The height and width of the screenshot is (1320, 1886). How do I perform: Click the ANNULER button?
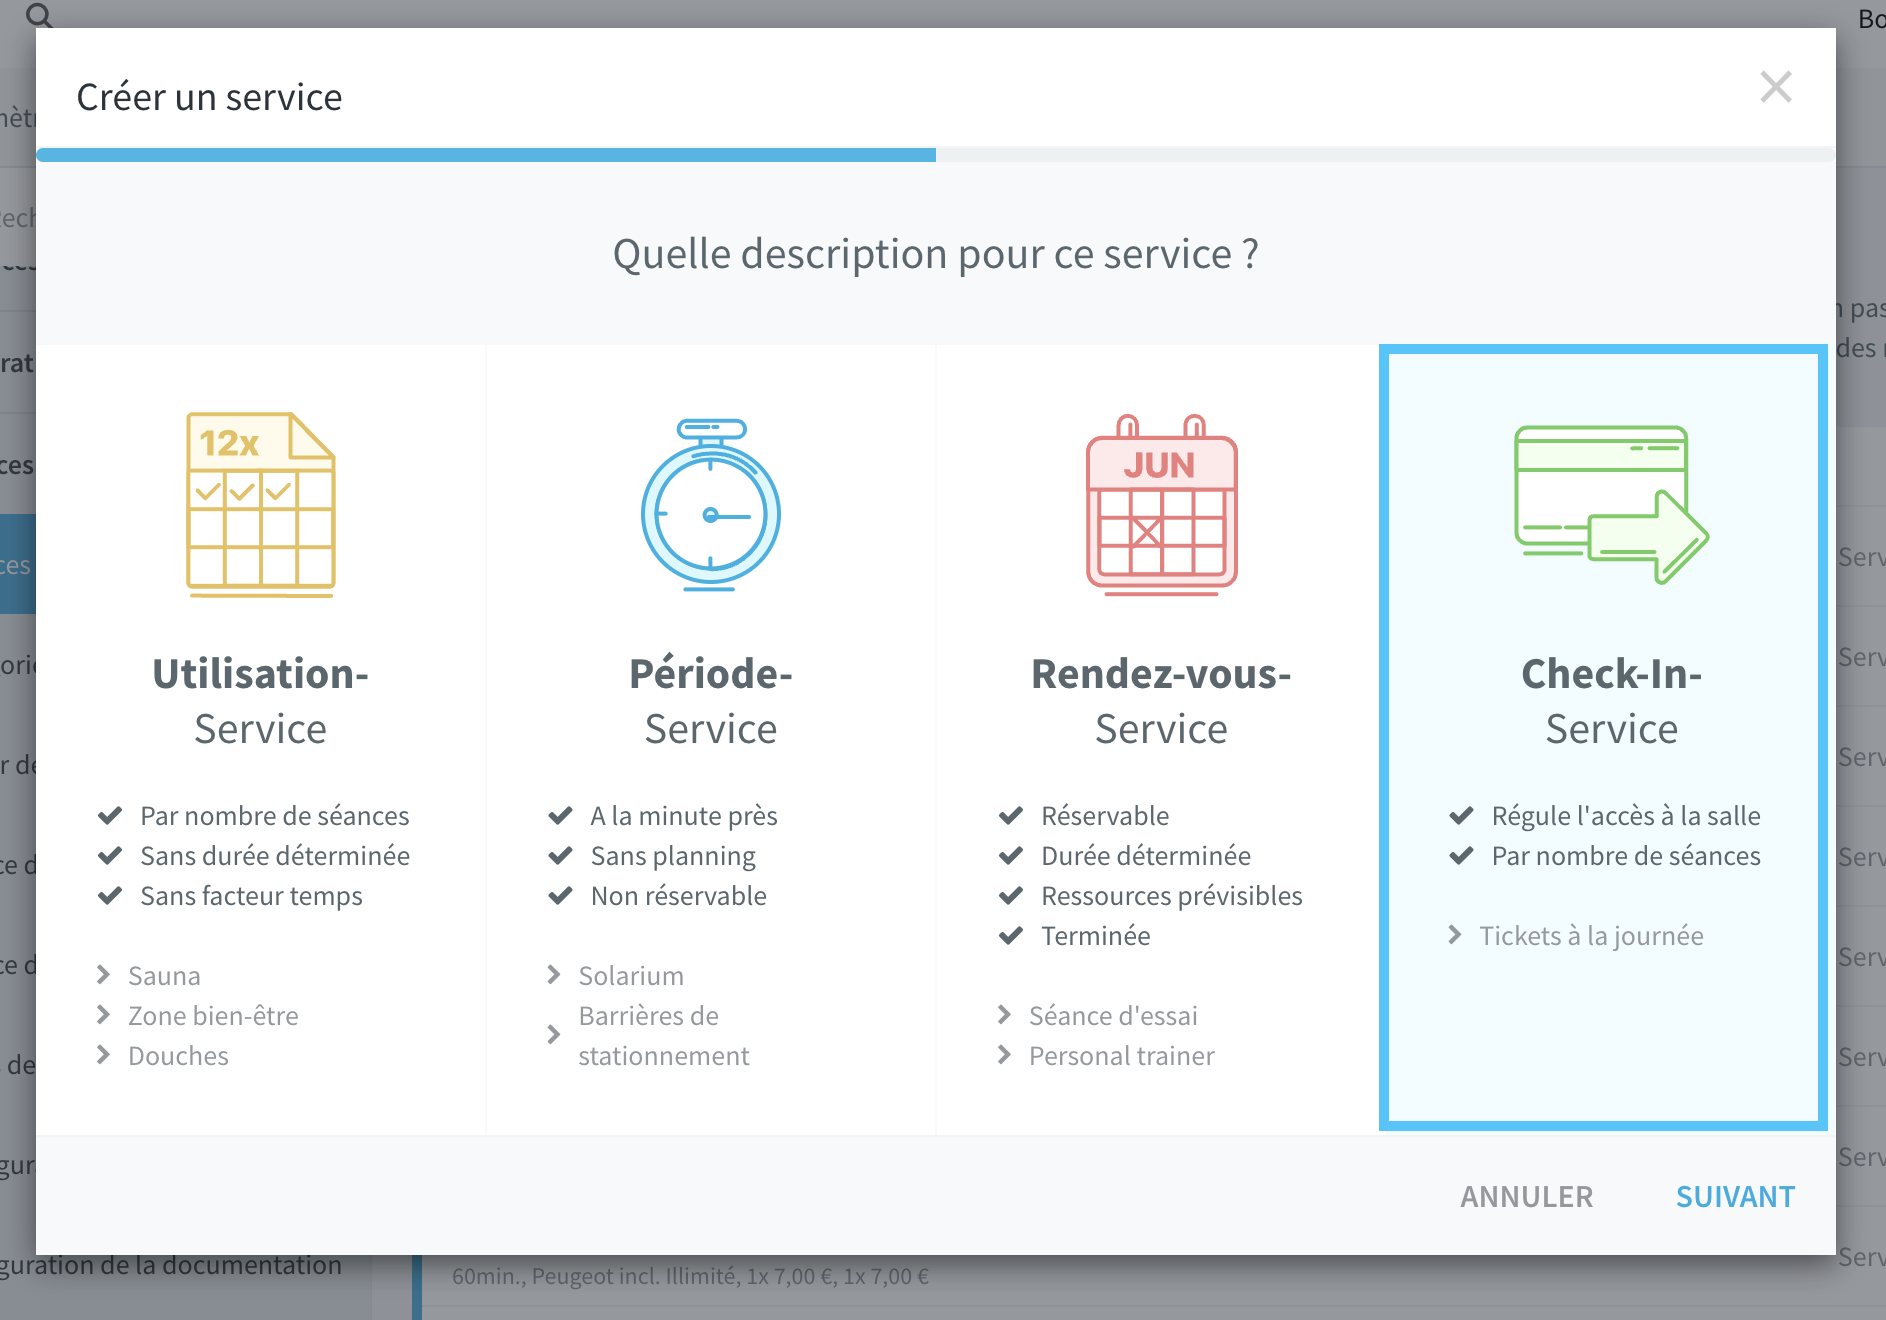1526,1197
